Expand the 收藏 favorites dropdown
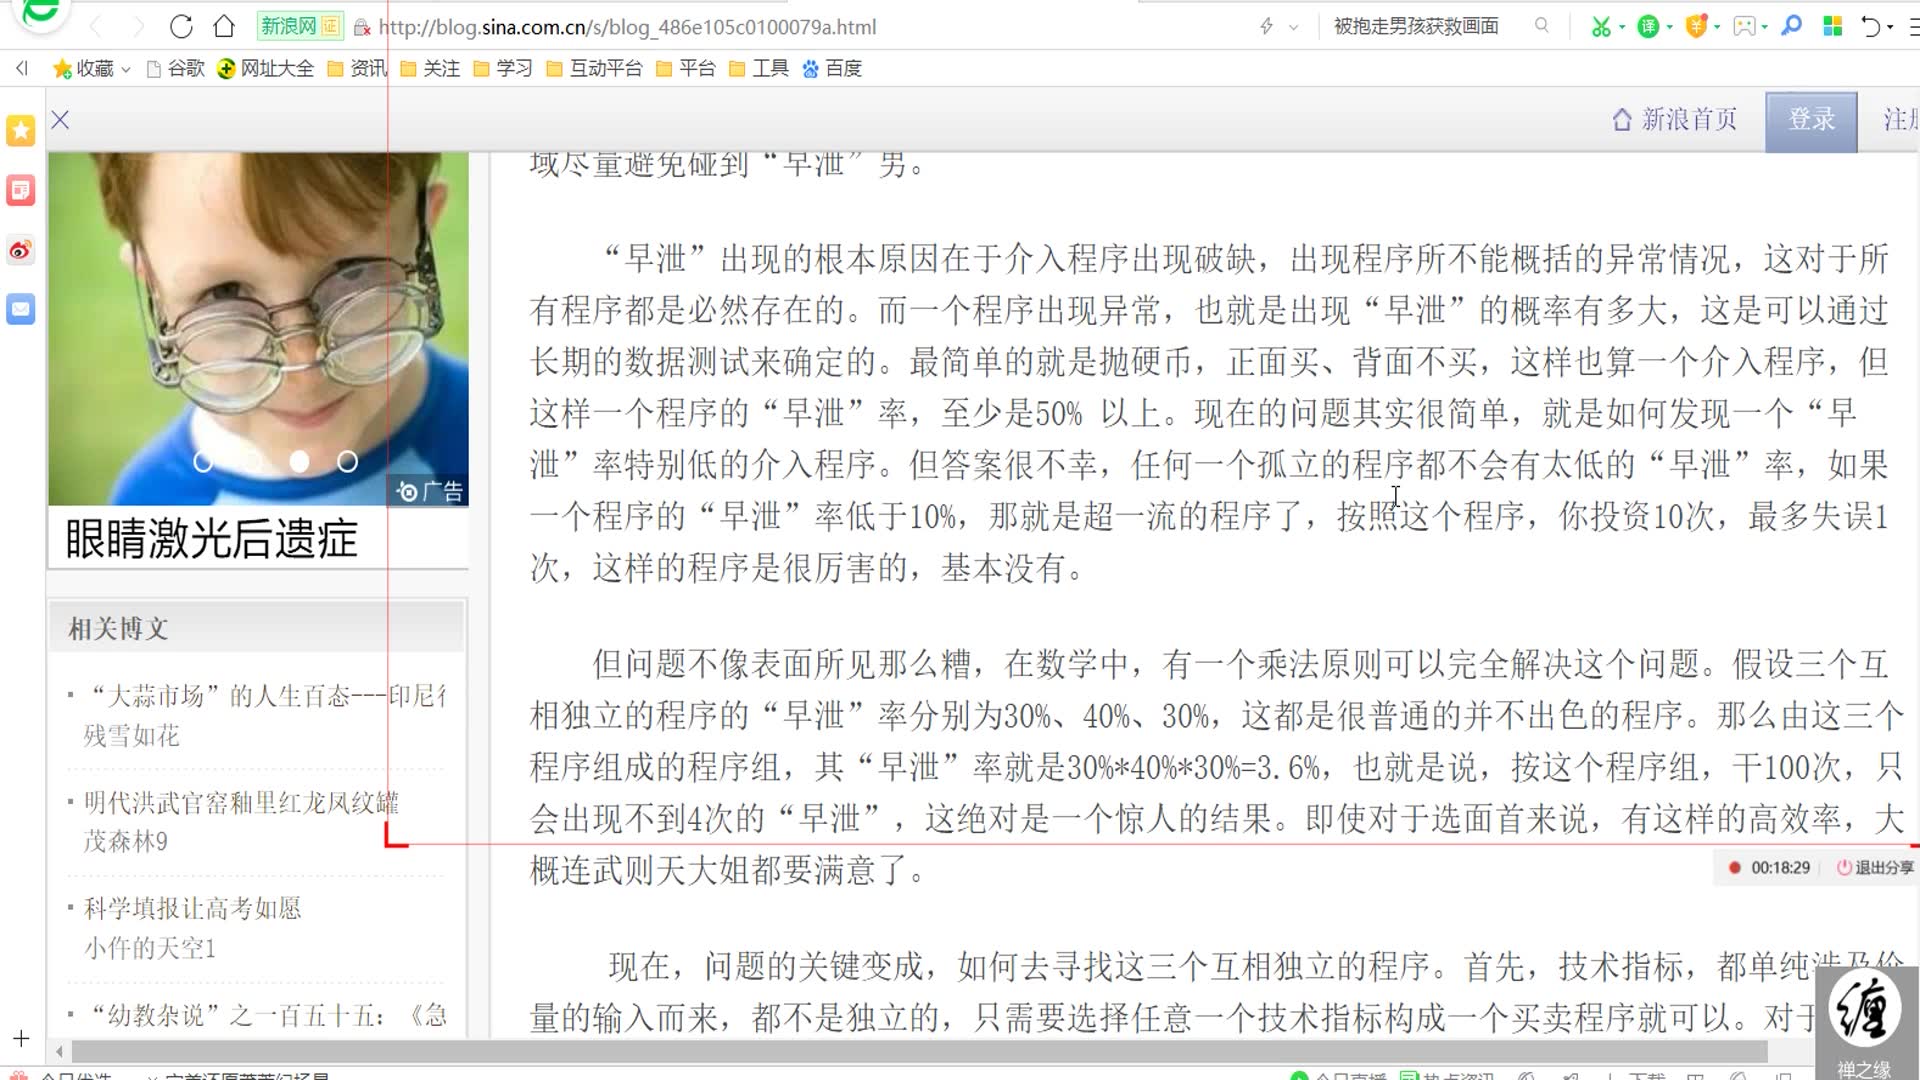Viewport: 1920px width, 1080px height. (126, 68)
